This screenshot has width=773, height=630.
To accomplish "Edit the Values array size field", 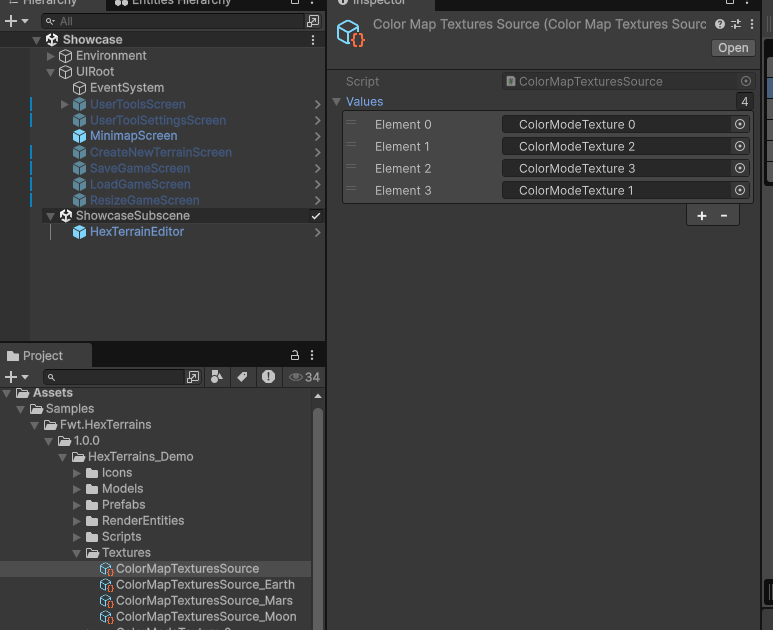I will tap(744, 102).
